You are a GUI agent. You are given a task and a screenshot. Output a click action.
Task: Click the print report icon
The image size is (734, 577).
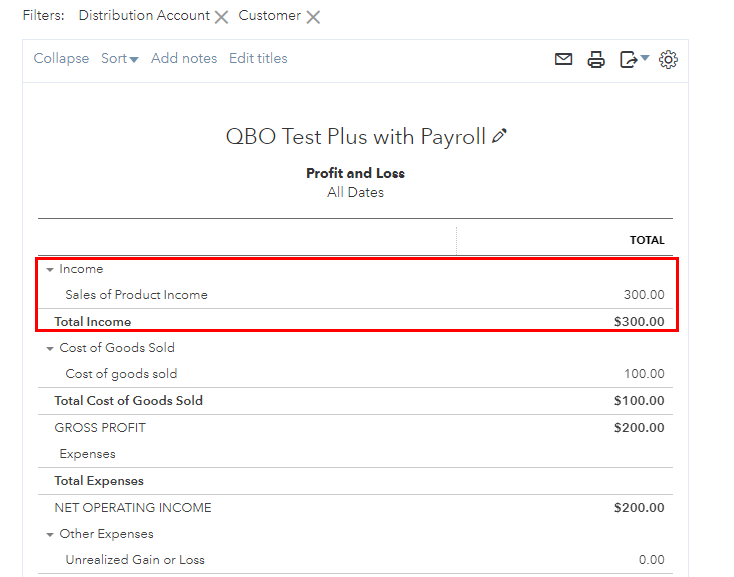click(x=596, y=60)
